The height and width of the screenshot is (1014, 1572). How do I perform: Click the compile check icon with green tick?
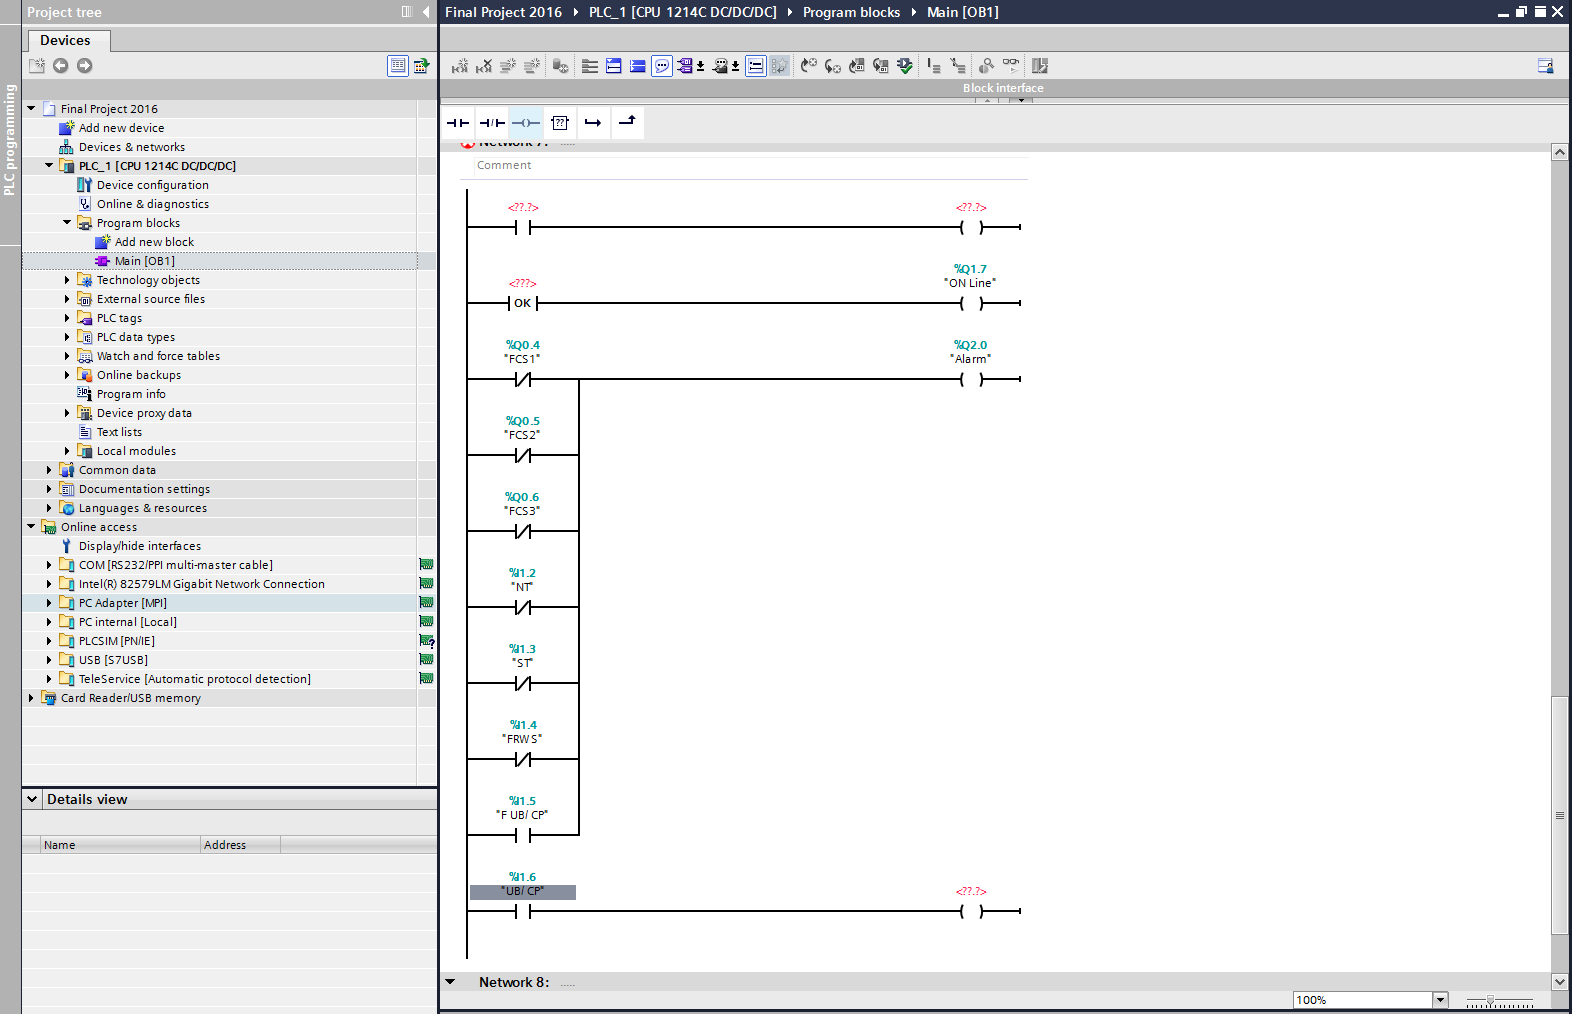(905, 66)
